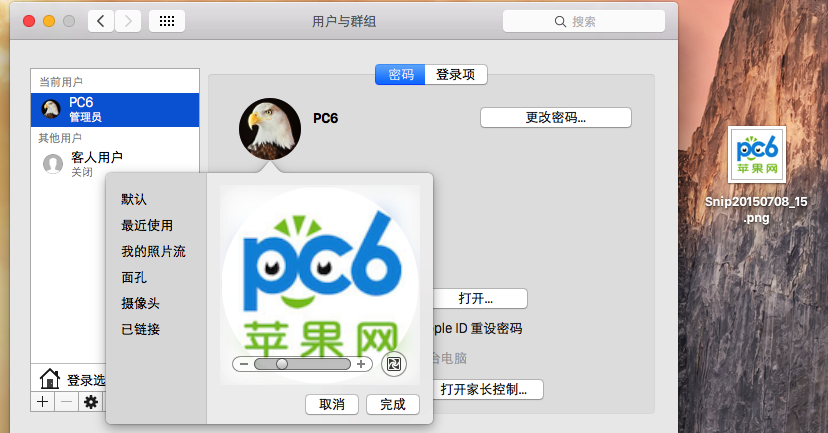Click the 更改密码... button
This screenshot has width=828, height=433.
coord(556,117)
